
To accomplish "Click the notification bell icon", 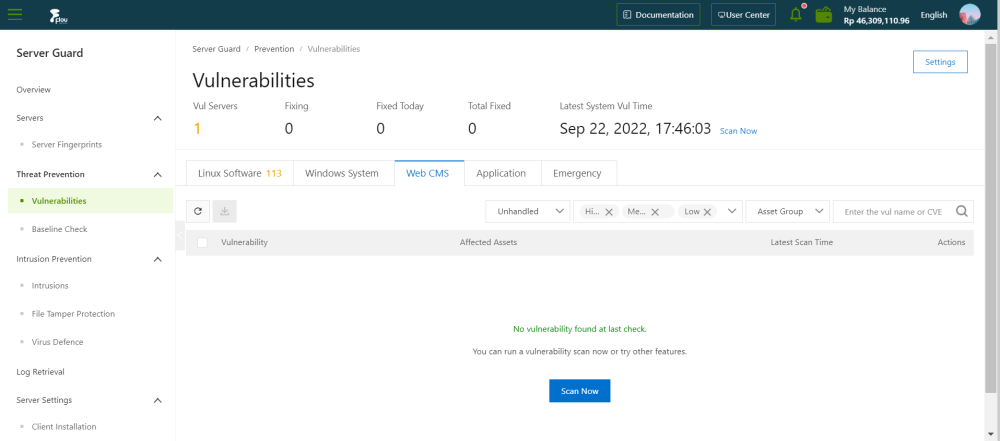I will 796,15.
